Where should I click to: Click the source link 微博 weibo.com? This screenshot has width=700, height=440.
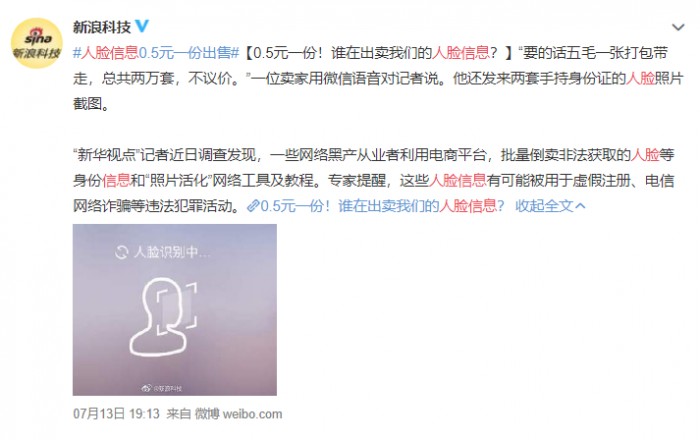click(238, 414)
